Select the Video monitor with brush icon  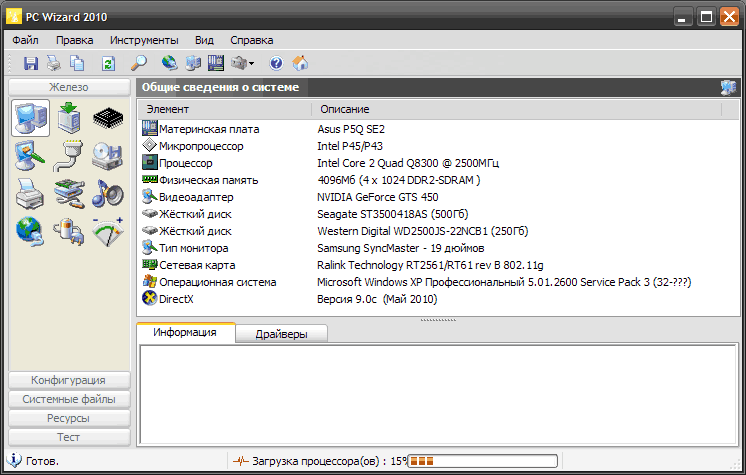pyautogui.click(x=30, y=156)
